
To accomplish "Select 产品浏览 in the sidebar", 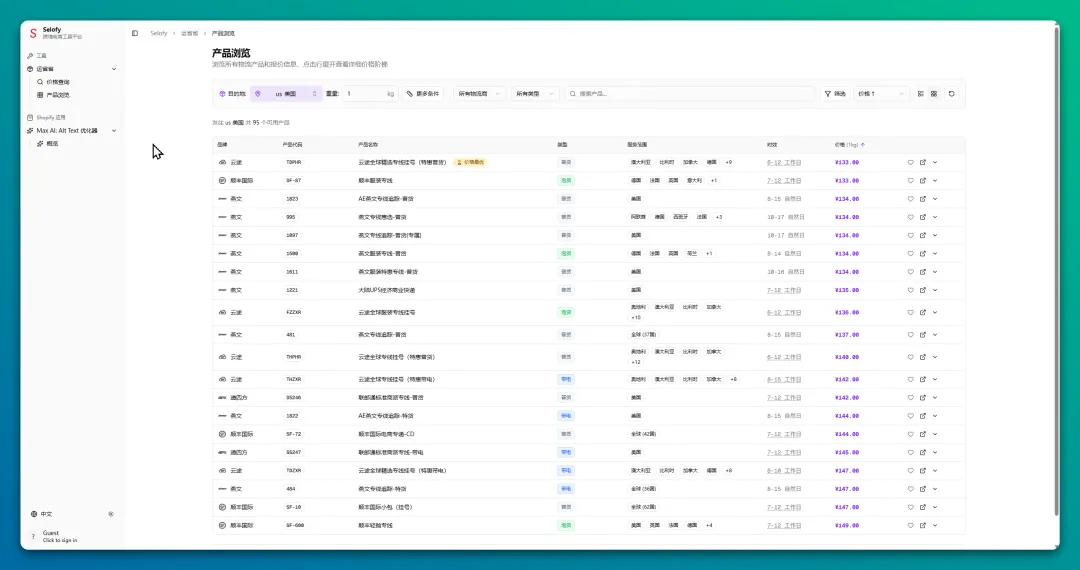I will point(57,95).
